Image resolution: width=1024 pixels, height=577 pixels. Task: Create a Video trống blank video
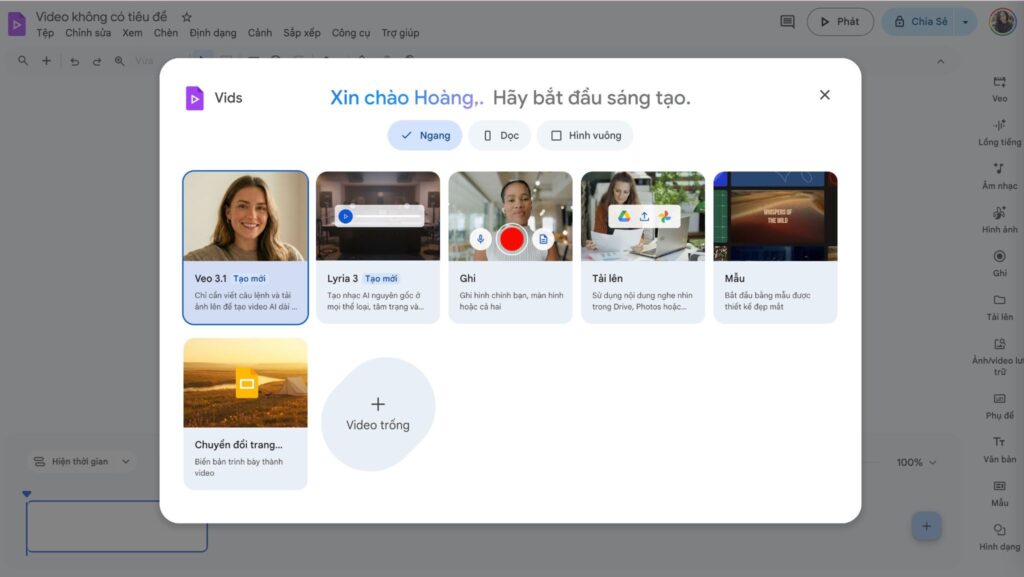378,414
